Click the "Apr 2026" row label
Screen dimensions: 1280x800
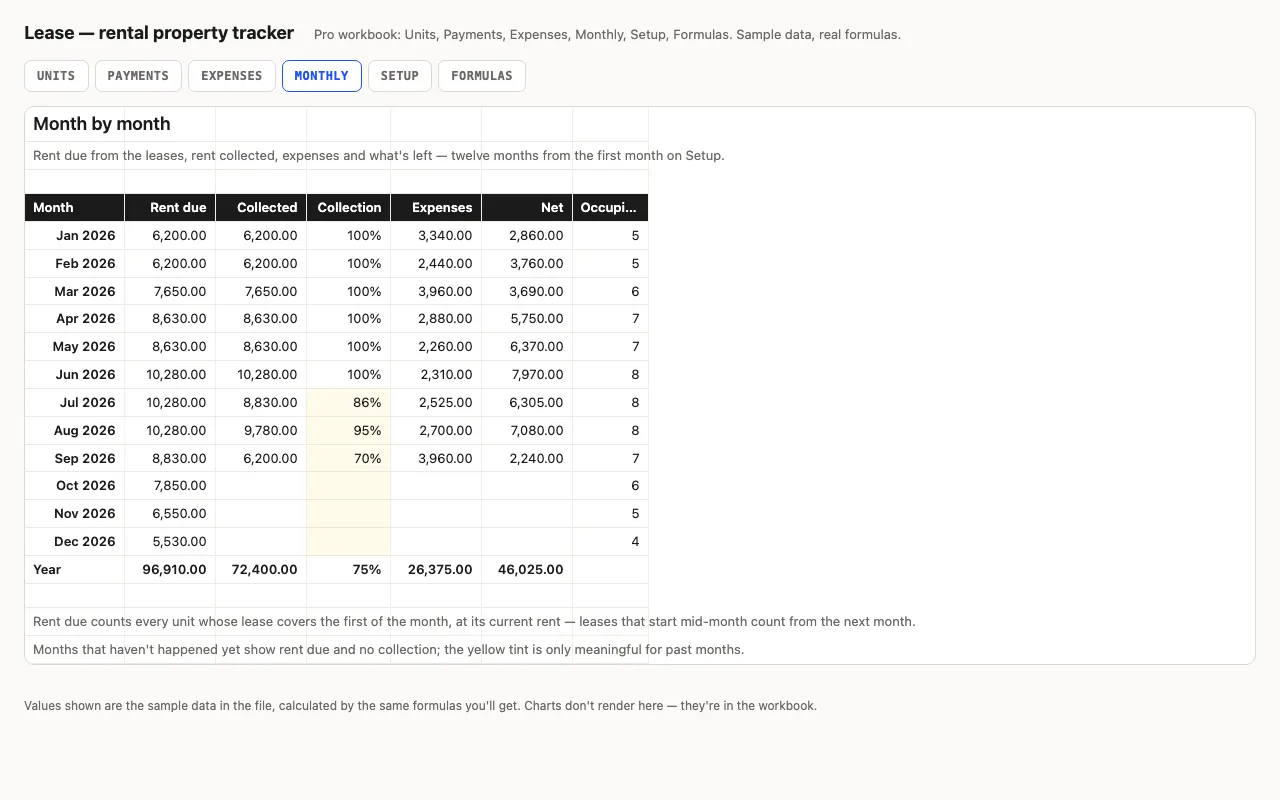tap(75, 319)
